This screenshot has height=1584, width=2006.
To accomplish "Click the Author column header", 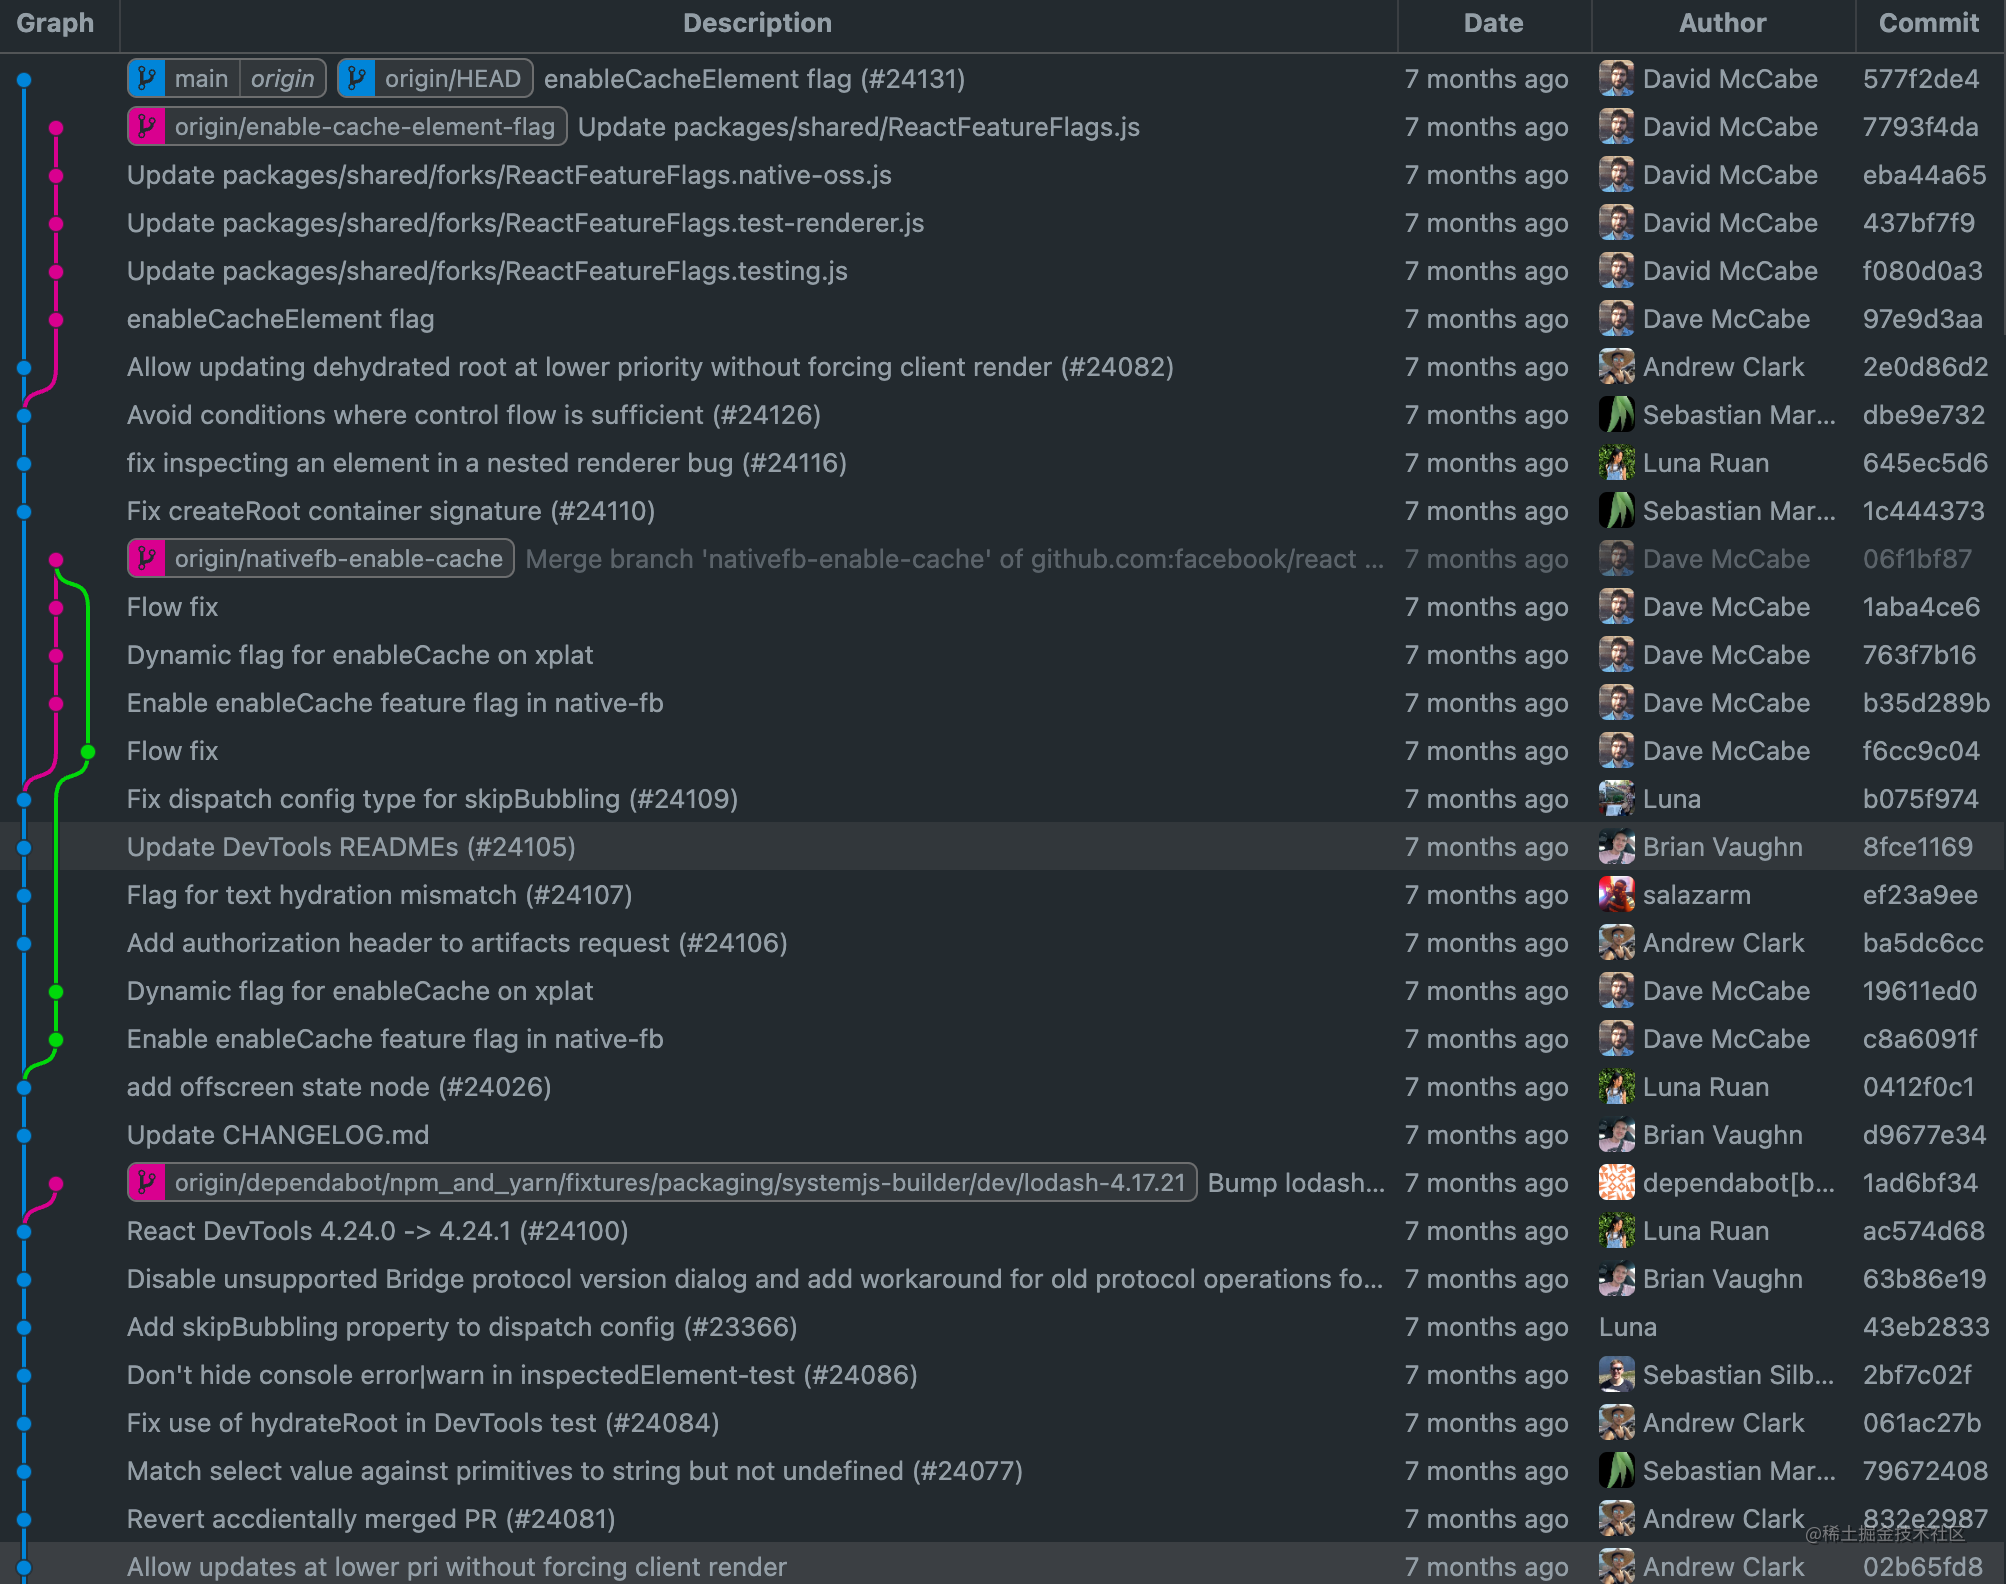I will [1722, 23].
